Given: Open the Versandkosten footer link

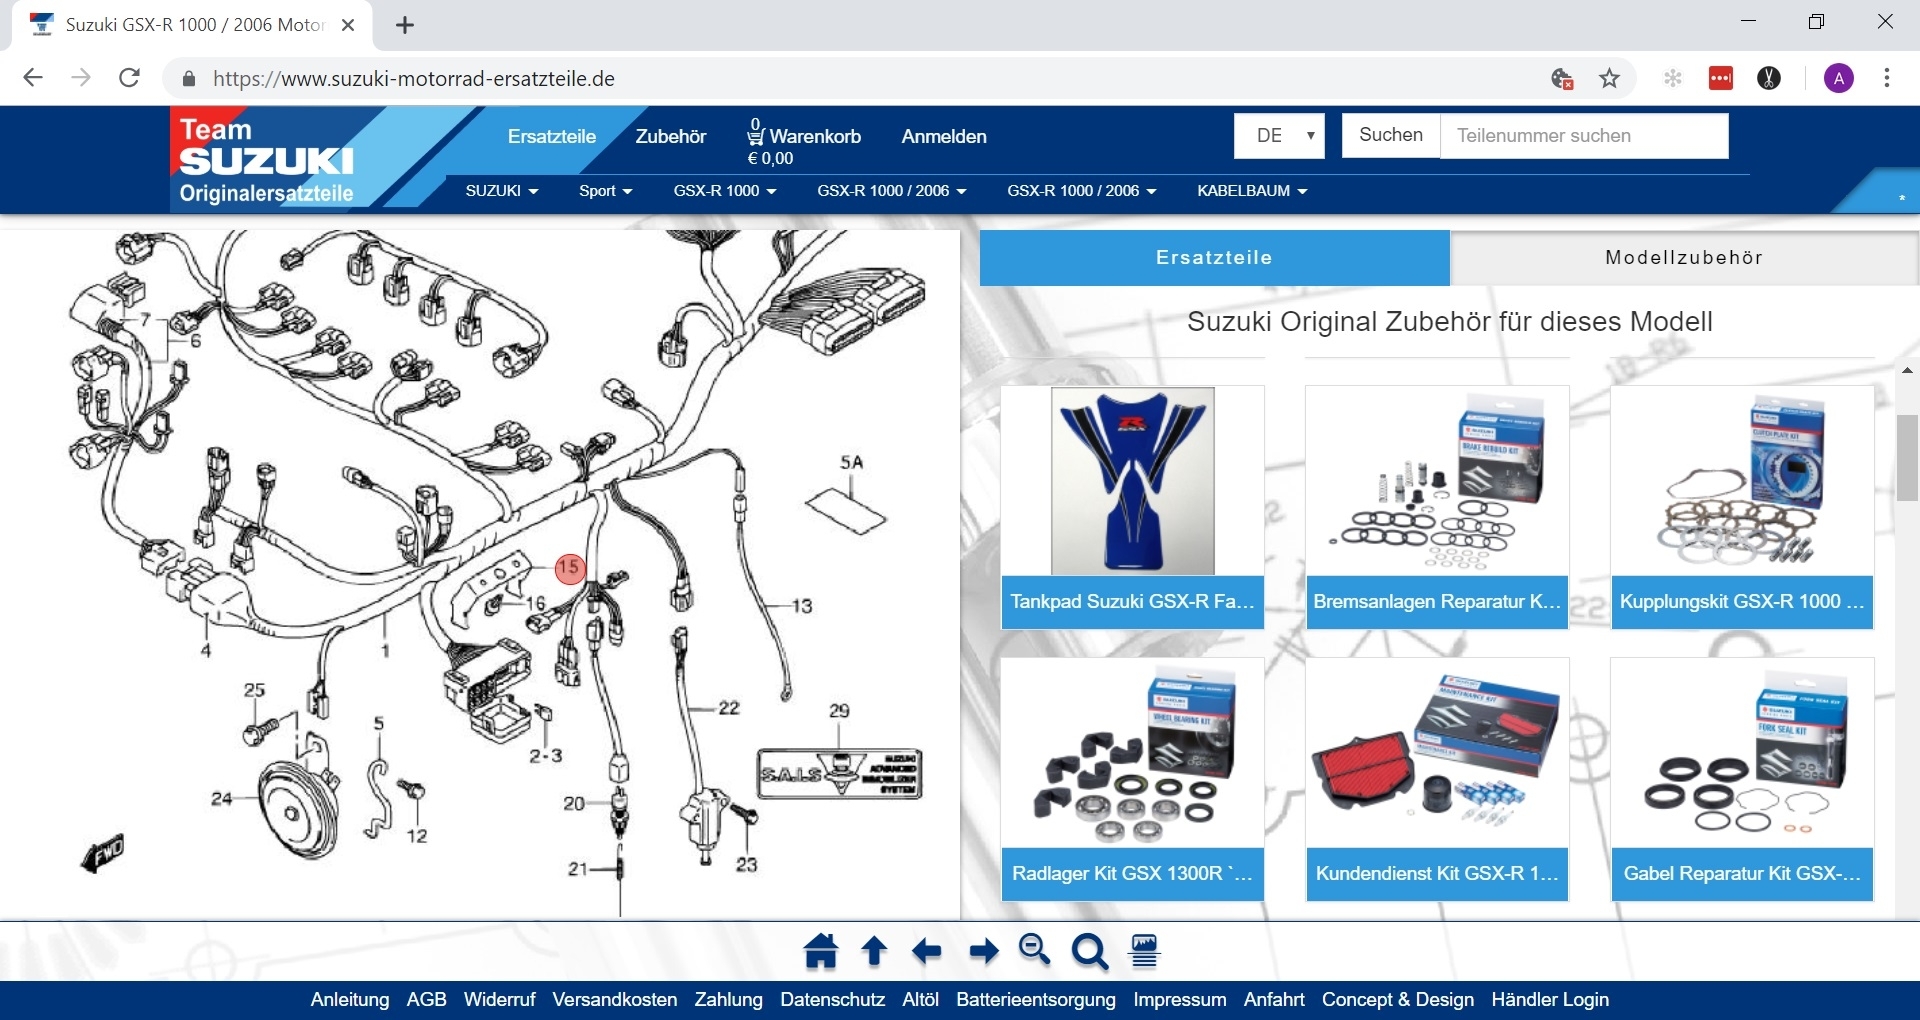Looking at the screenshot, I should [x=615, y=1000].
